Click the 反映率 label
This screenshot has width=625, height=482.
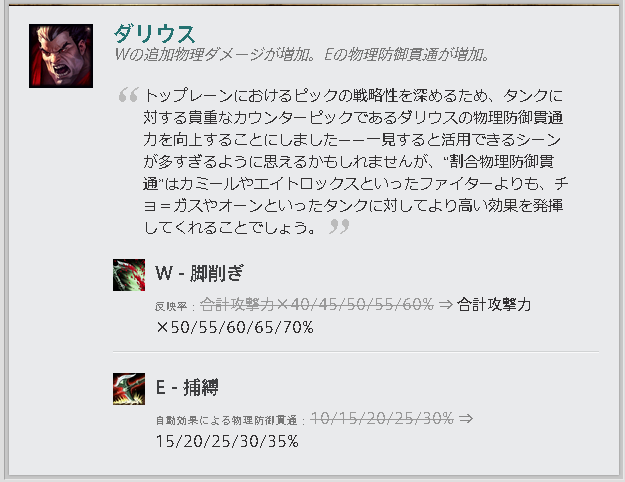pyautogui.click(x=171, y=306)
